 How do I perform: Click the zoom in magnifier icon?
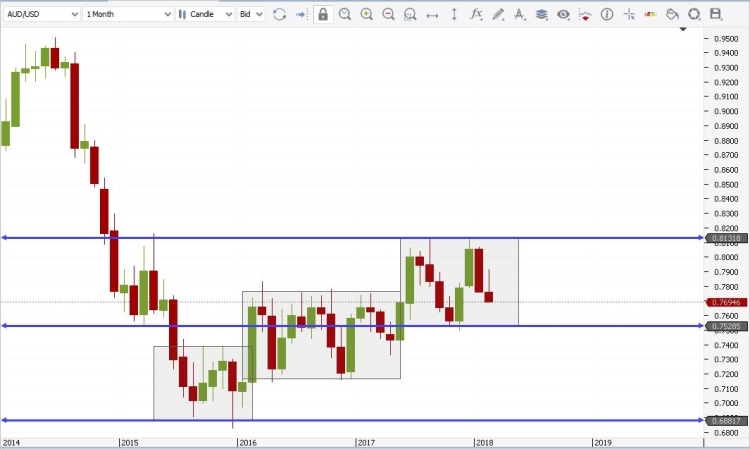(367, 14)
